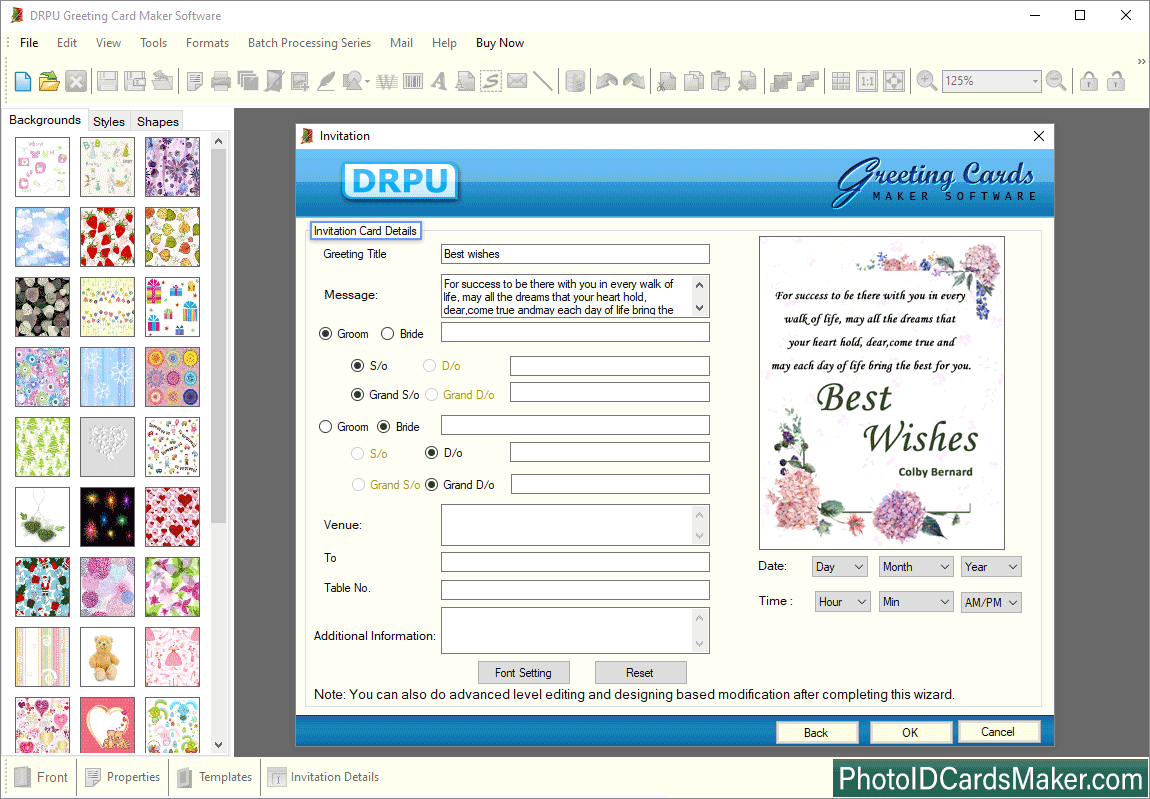Select the barcode tool icon

tap(413, 81)
